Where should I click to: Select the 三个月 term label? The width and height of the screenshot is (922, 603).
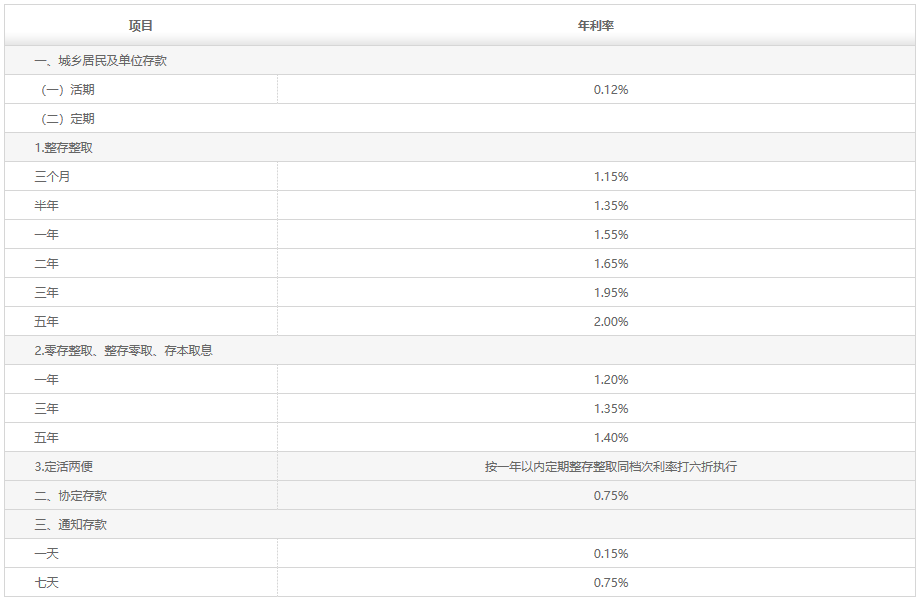[x=52, y=177]
